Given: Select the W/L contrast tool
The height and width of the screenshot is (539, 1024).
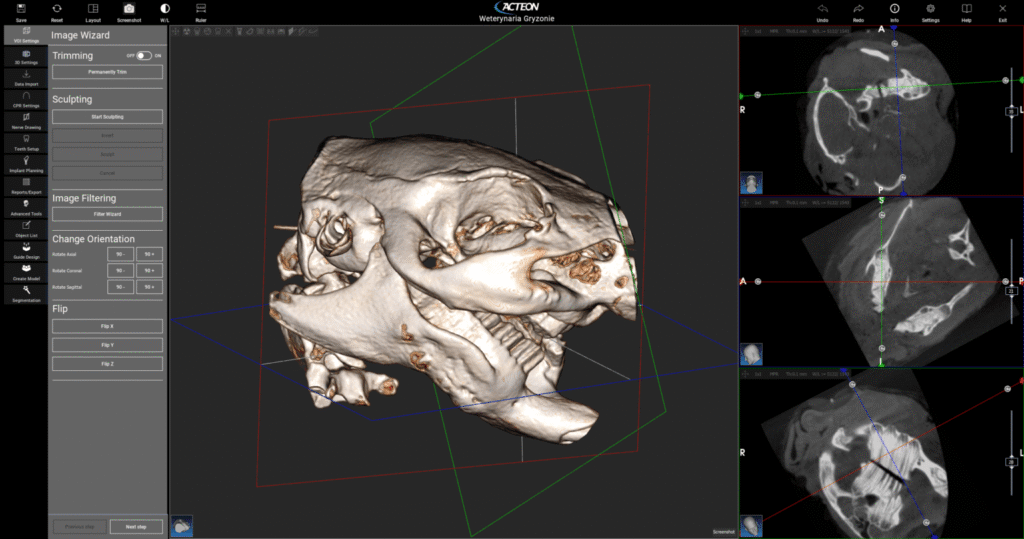Looking at the screenshot, I should tap(165, 9).
